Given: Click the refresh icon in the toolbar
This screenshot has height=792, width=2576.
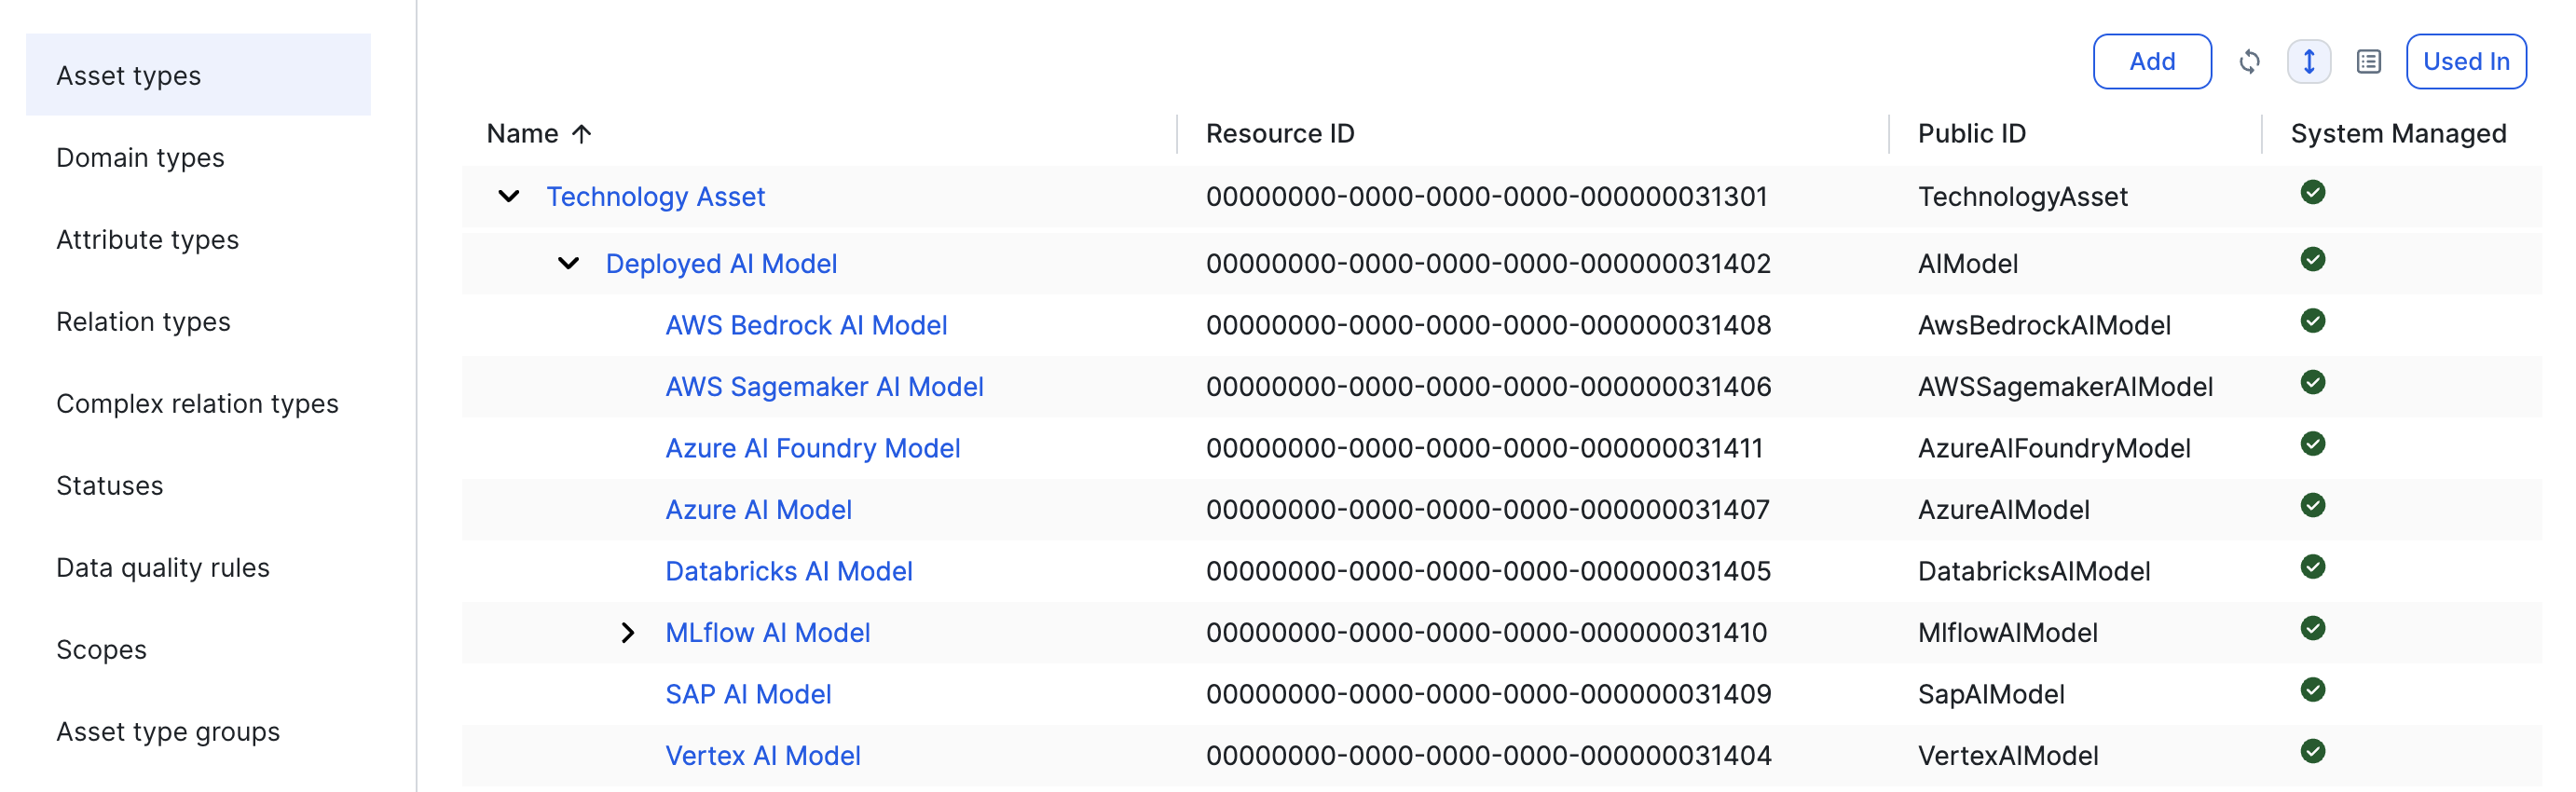Looking at the screenshot, I should click(2249, 62).
